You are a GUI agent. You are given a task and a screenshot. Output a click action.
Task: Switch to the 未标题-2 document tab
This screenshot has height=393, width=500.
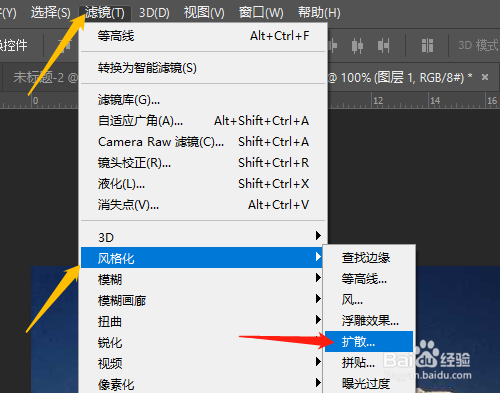(x=41, y=78)
